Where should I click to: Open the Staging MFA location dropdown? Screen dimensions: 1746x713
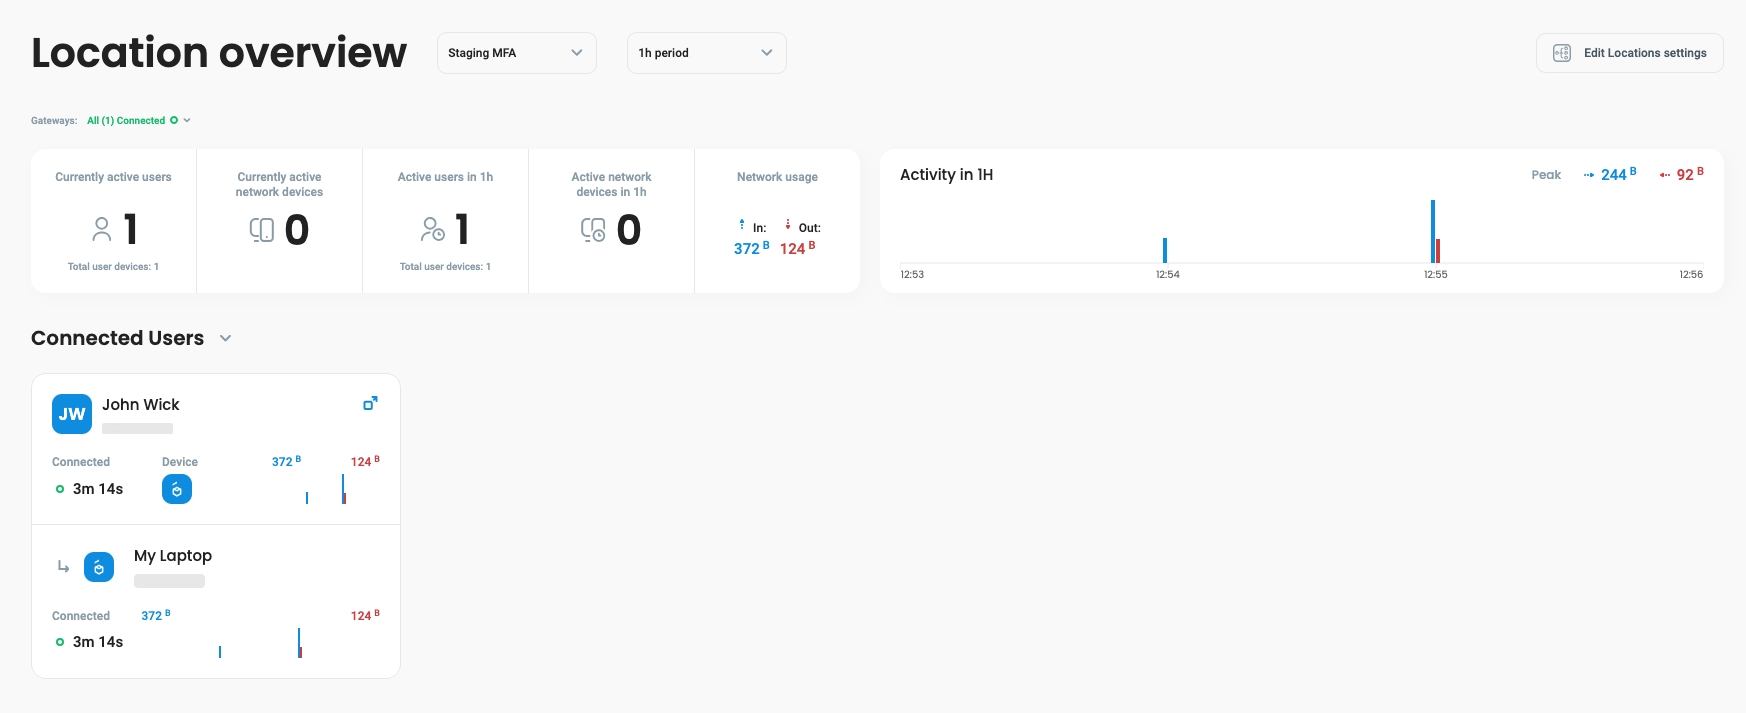pyautogui.click(x=516, y=53)
